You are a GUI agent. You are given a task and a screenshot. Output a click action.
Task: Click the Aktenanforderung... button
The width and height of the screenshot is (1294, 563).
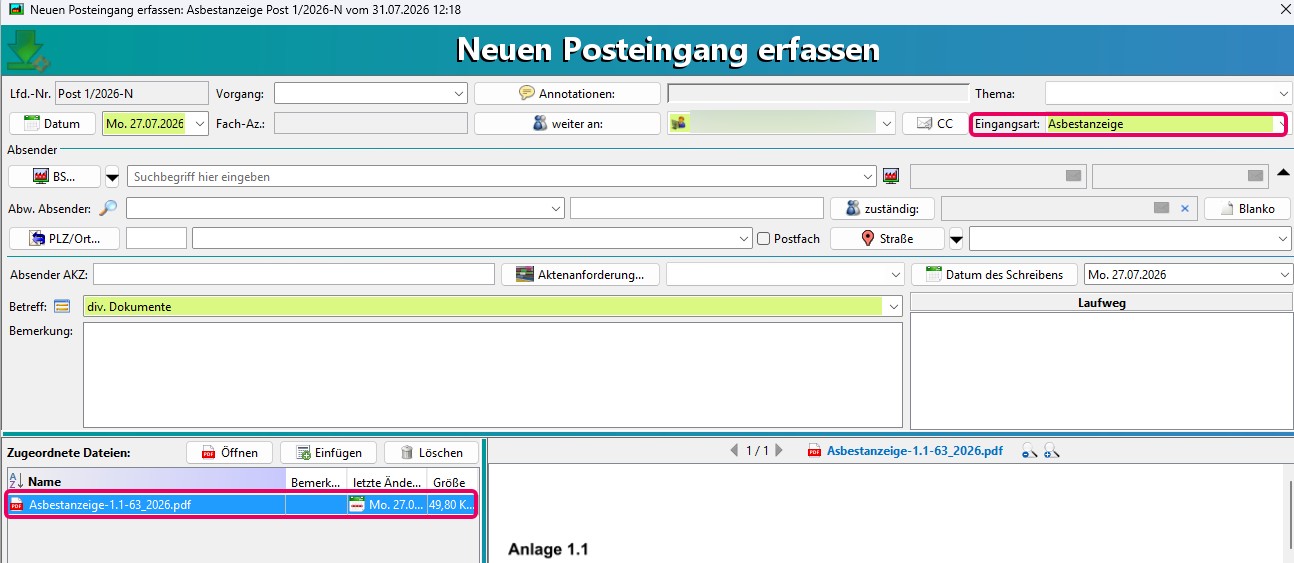(580, 274)
